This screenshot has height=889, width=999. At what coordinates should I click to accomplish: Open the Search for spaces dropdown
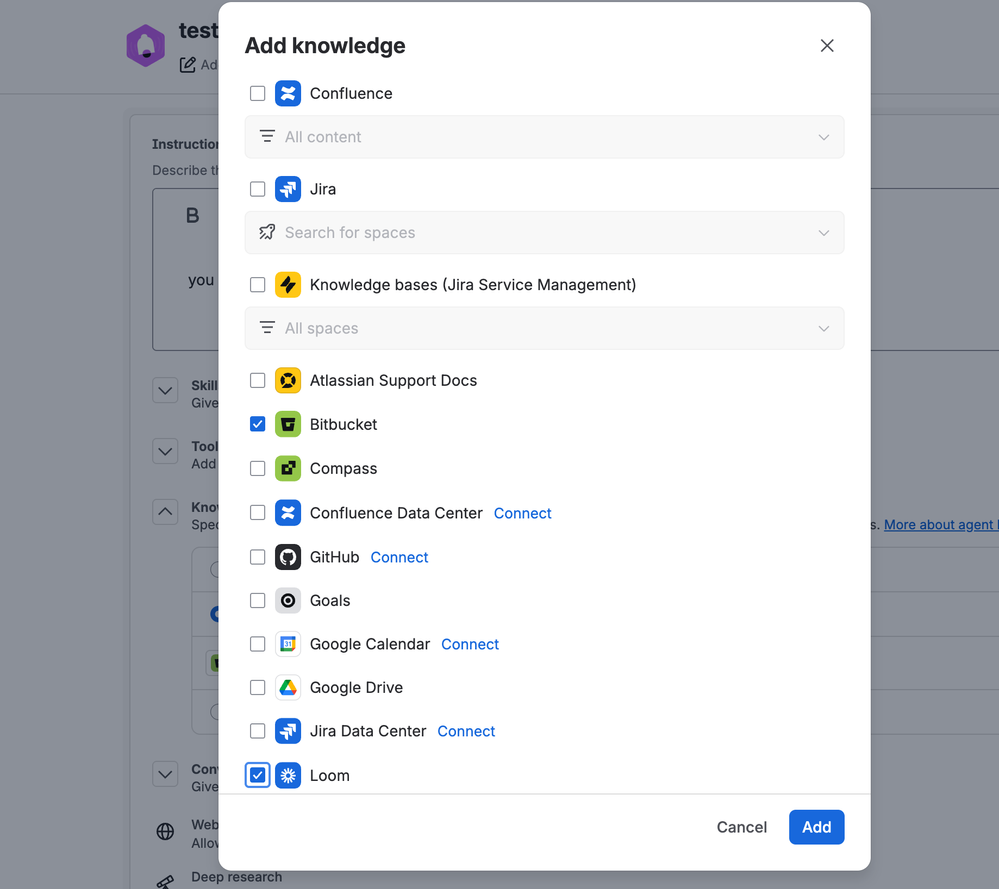tap(544, 233)
